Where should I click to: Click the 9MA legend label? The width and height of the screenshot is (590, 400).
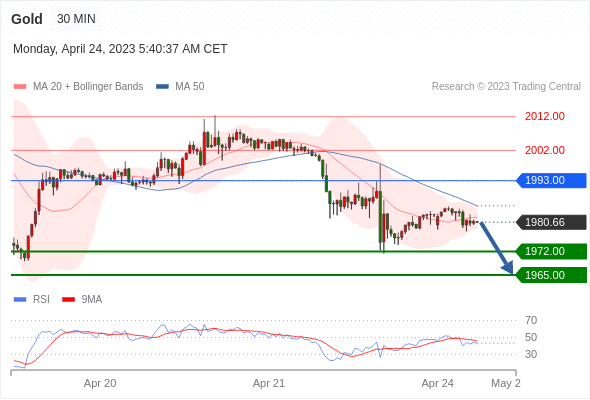92,300
